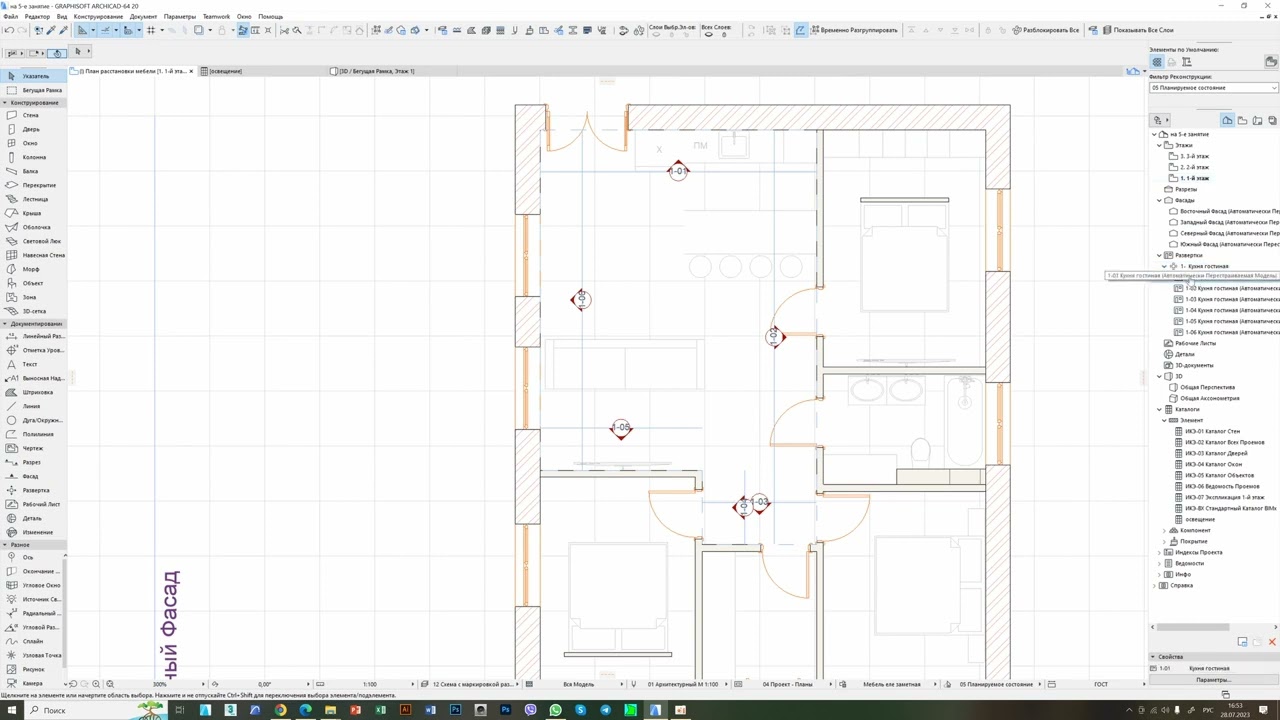This screenshot has height=720, width=1280.
Task: Click Разблокировать Все button
Action: pos(1045,30)
